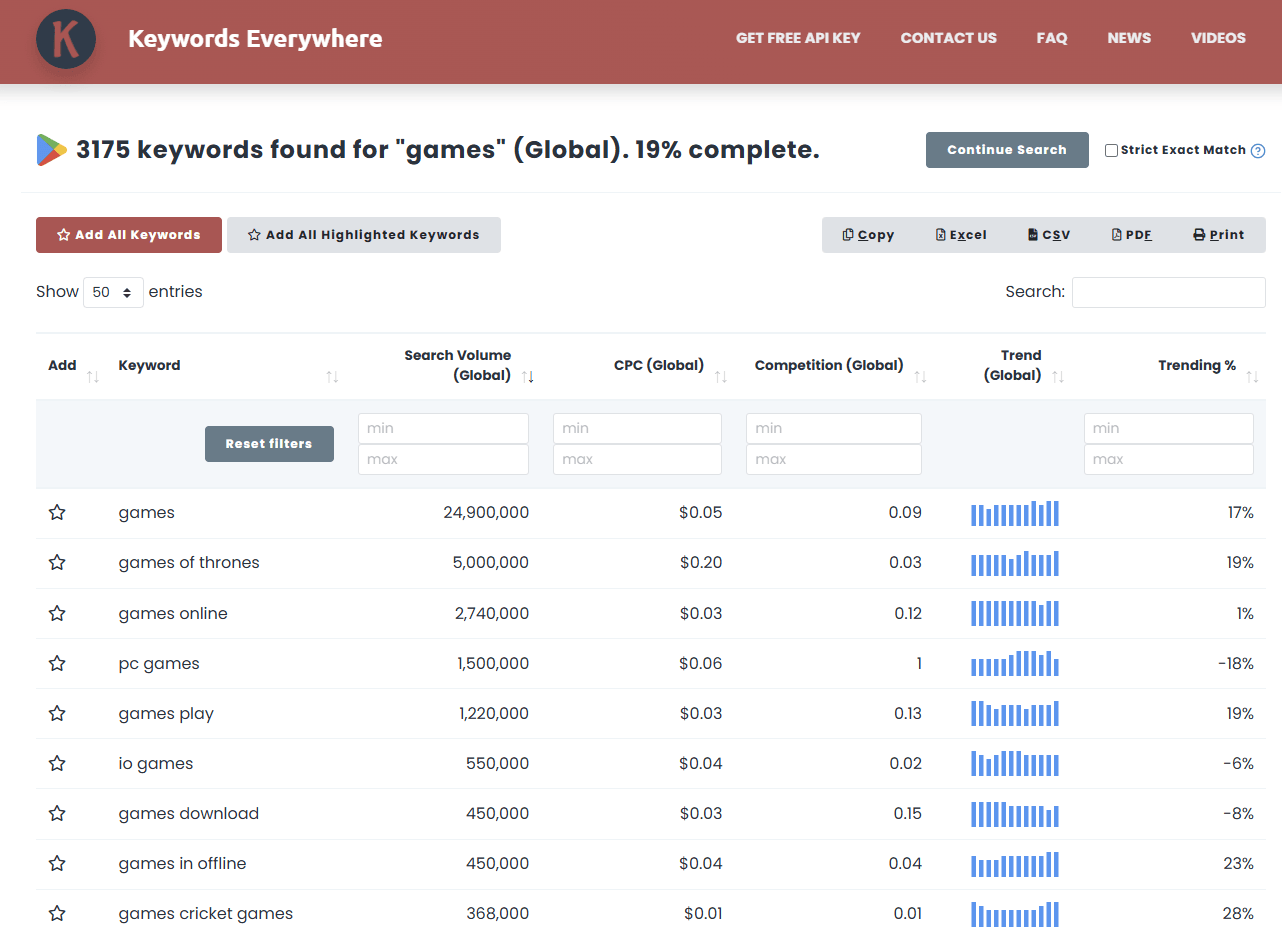Click the 1,500,000 search volume value
This screenshot has width=1282, height=930.
(493, 663)
